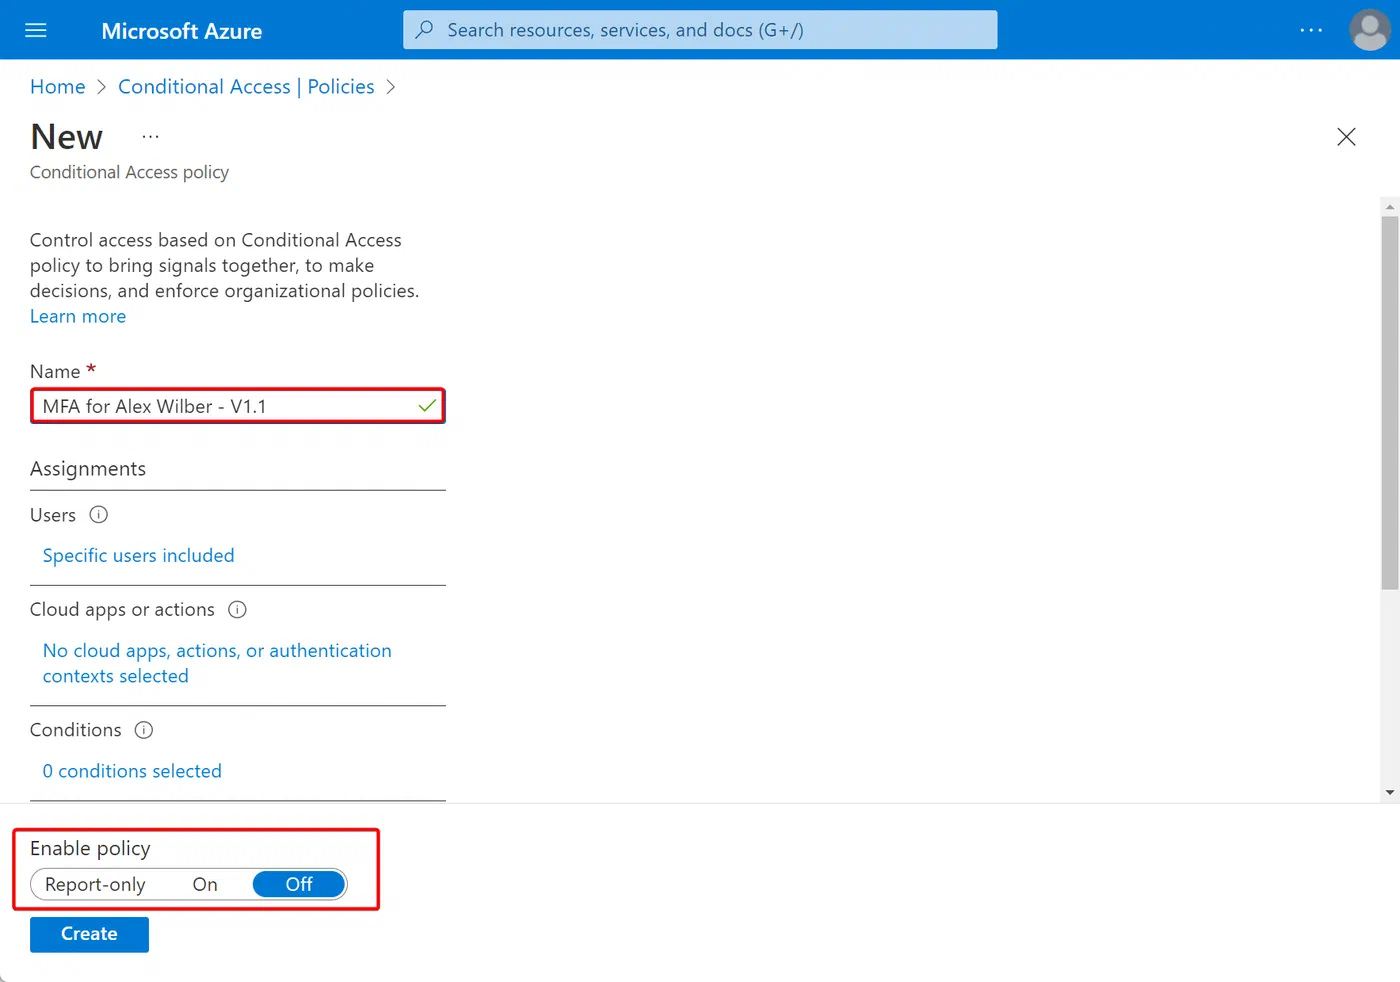This screenshot has height=982, width=1400.
Task: Set Enable policy to Report-only
Action: click(95, 884)
